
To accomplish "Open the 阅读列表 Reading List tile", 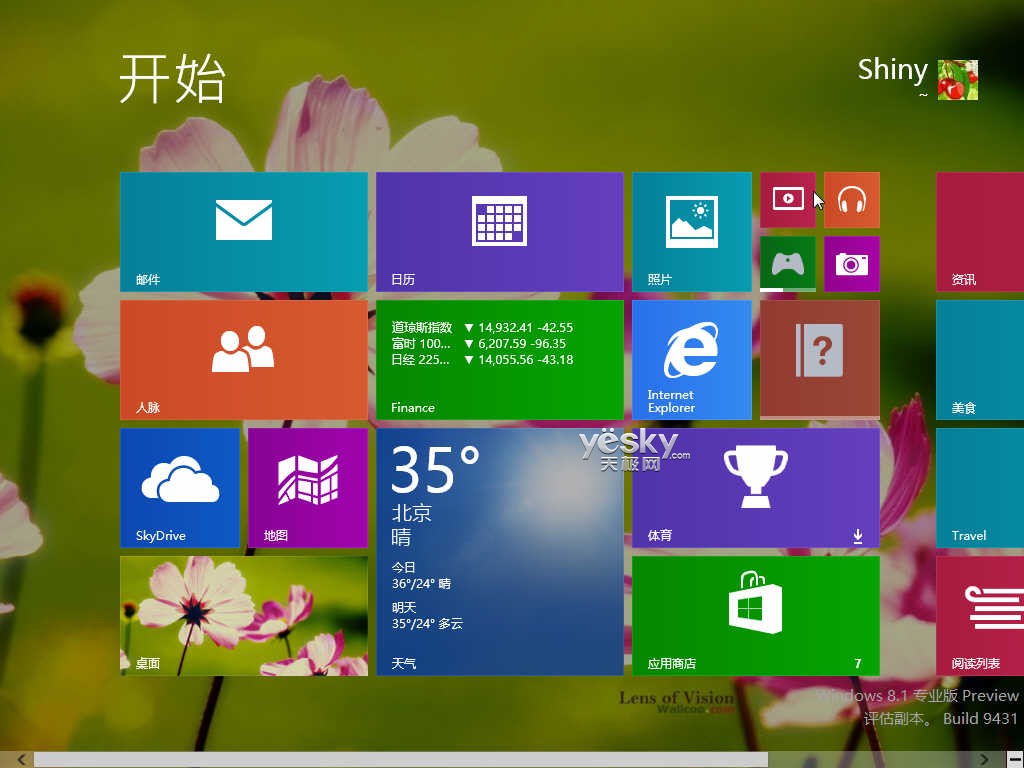I will click(x=980, y=616).
